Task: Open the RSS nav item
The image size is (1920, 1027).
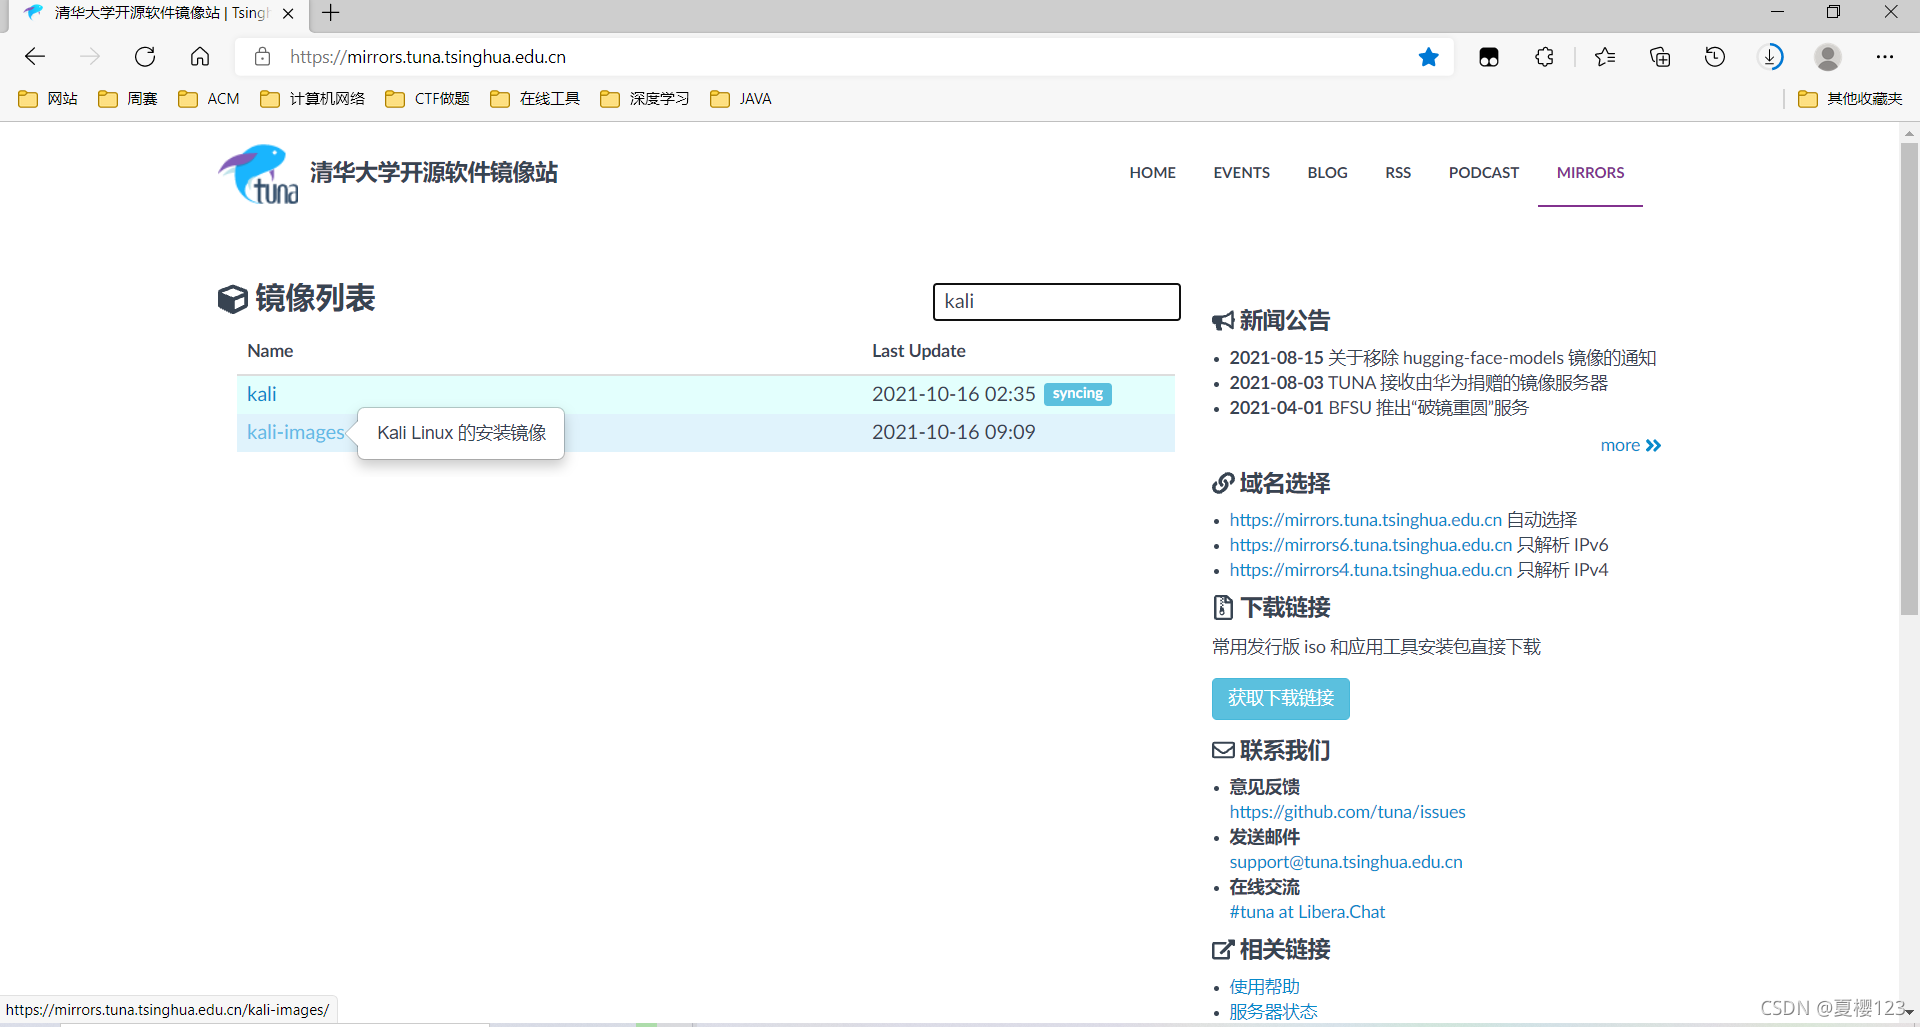Action: point(1398,173)
